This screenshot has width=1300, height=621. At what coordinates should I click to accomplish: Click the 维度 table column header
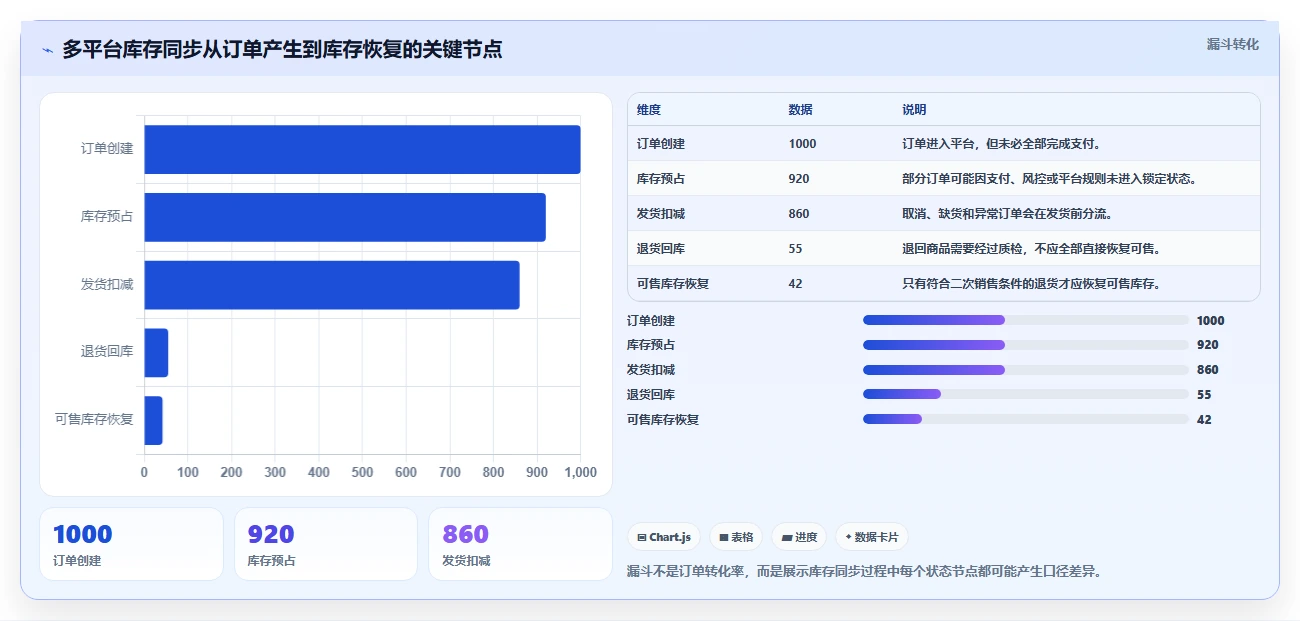(649, 110)
